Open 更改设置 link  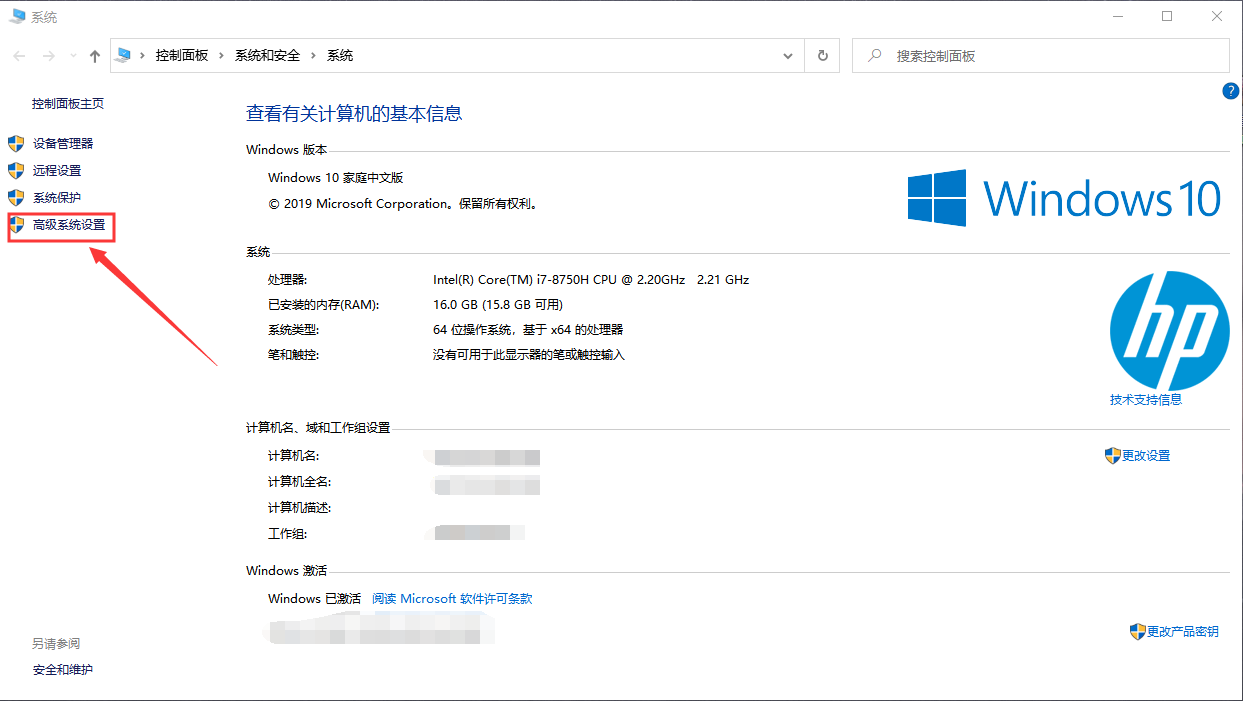click(x=1146, y=456)
